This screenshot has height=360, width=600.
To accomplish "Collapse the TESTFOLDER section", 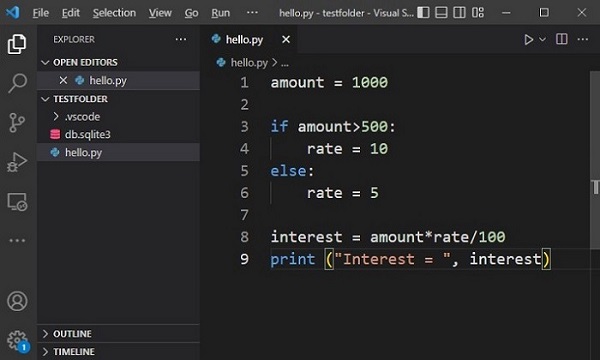I will coord(119,99).
